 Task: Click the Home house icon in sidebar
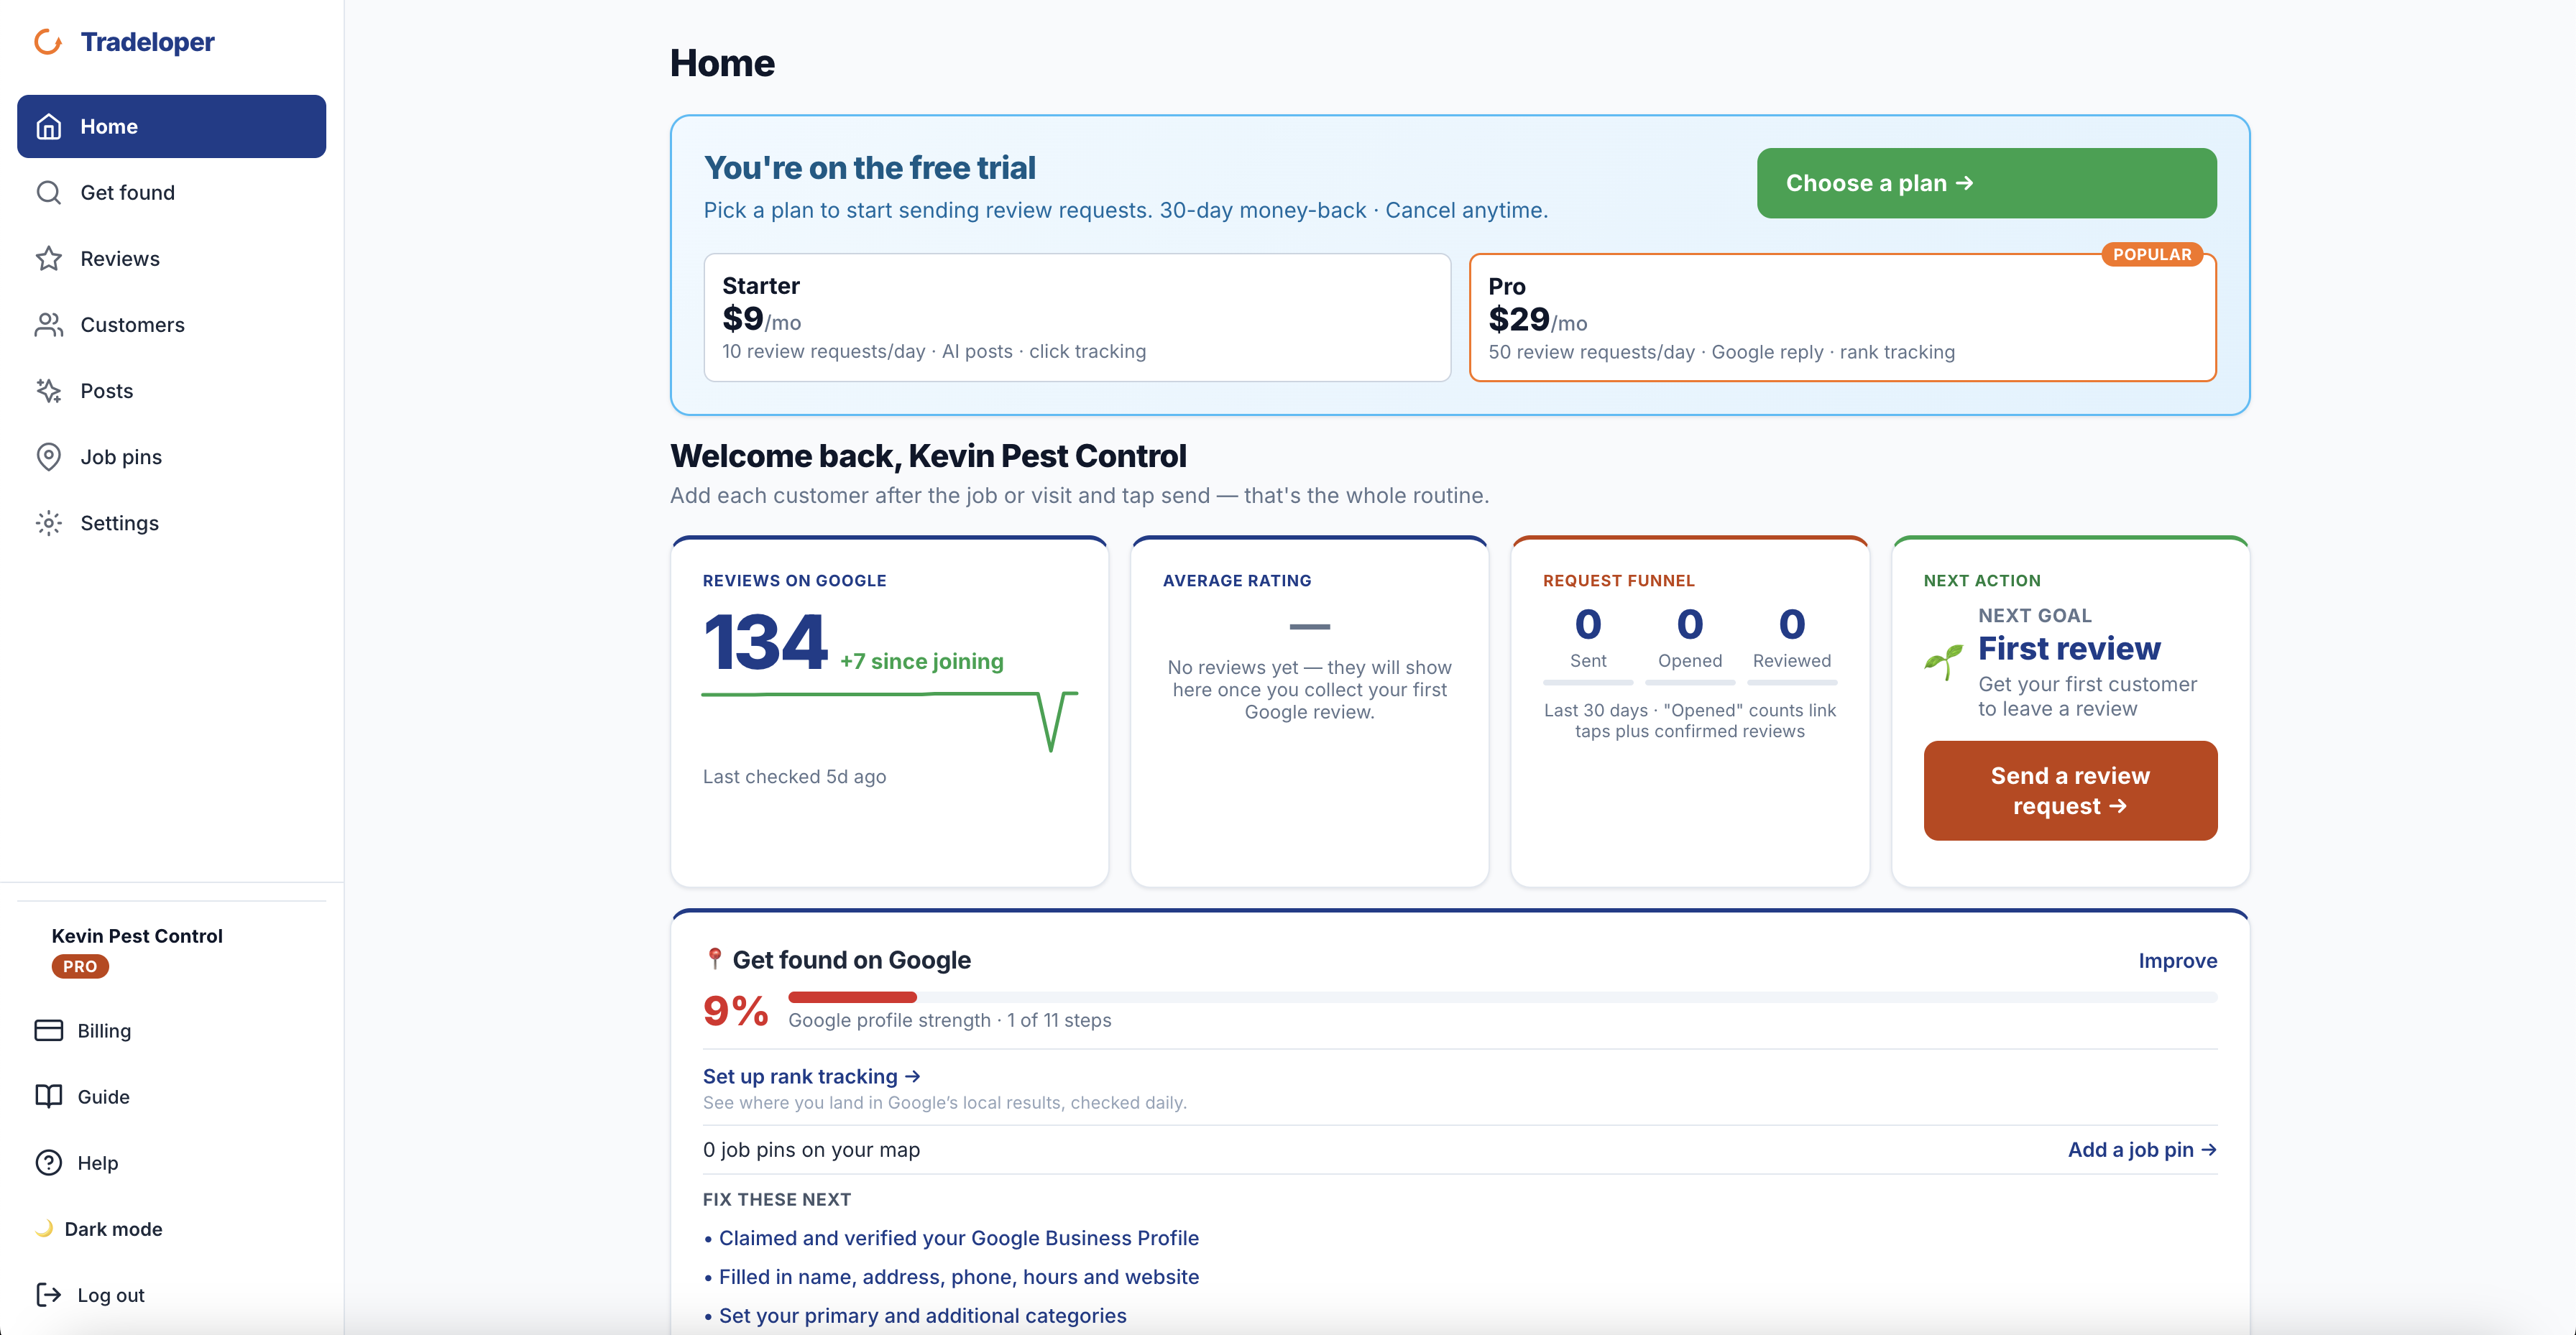pos(48,127)
